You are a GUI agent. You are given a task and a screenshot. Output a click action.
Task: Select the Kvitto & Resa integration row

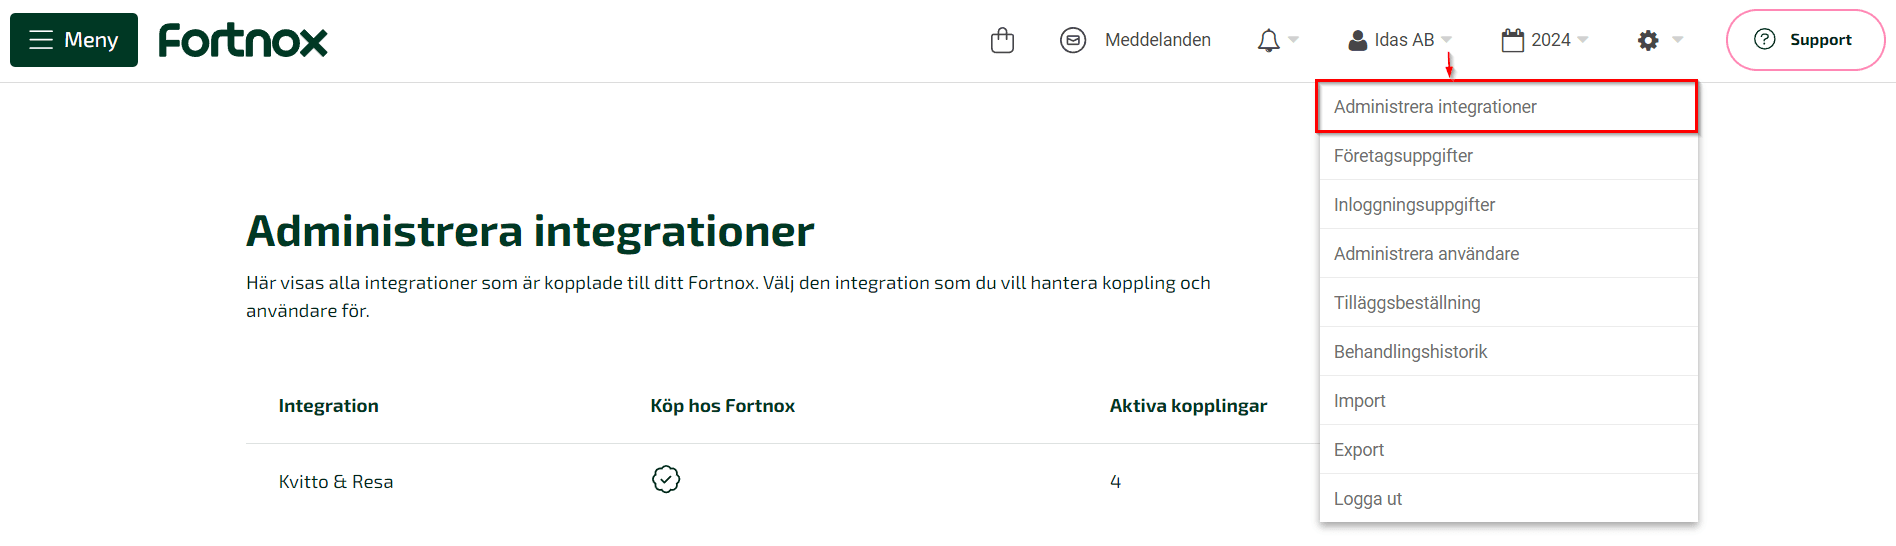pyautogui.click(x=782, y=481)
